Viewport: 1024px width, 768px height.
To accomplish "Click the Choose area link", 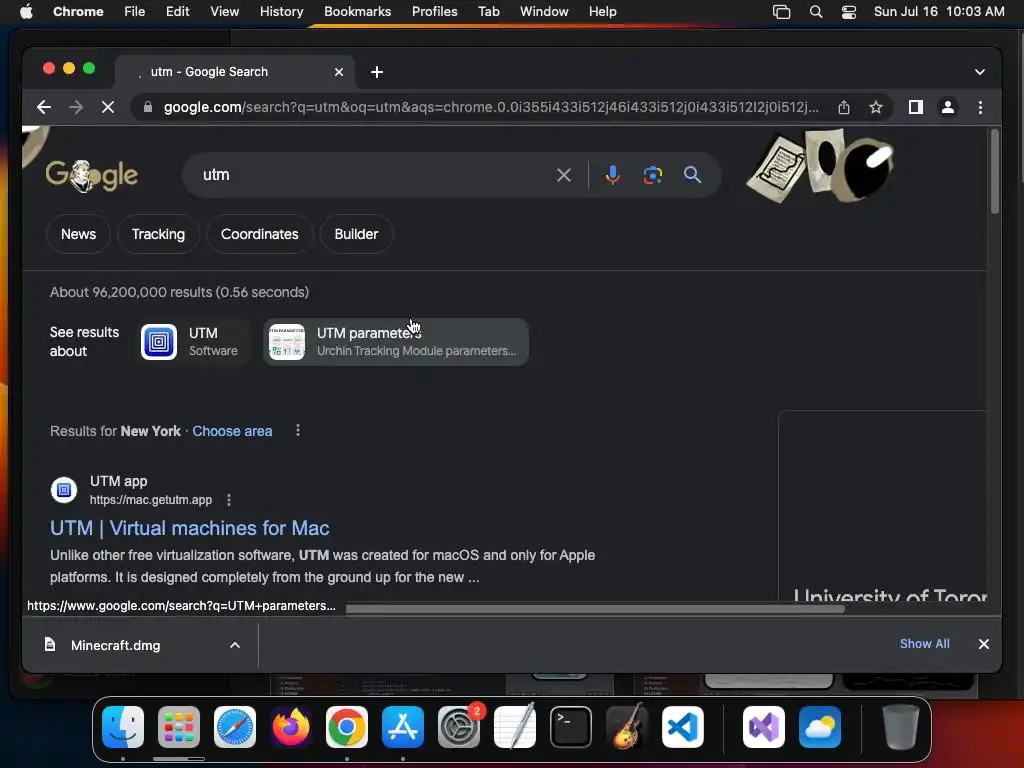I will click(232, 431).
